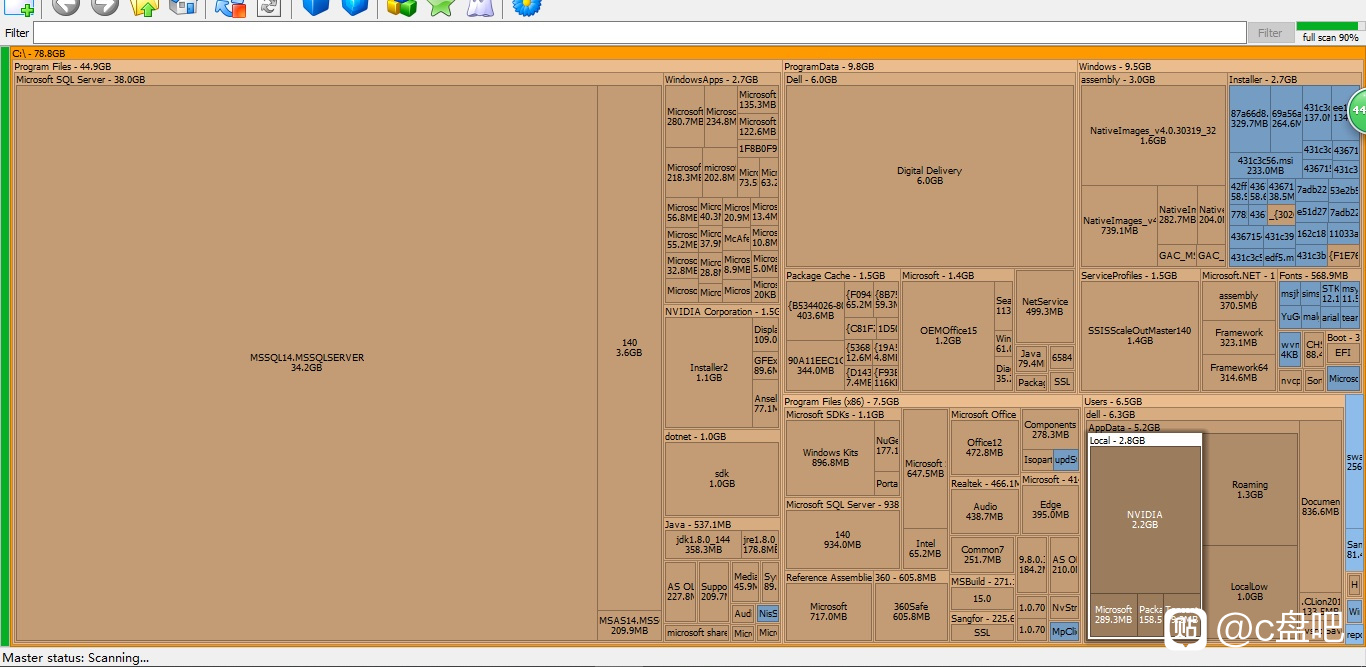Select the sdk 1.0GB block

click(722, 479)
